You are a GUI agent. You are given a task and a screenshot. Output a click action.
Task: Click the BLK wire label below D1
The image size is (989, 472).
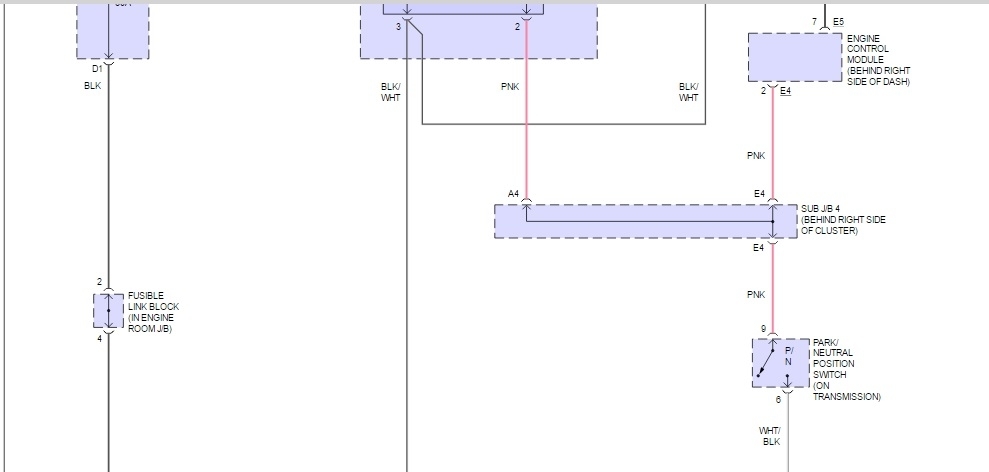92,86
